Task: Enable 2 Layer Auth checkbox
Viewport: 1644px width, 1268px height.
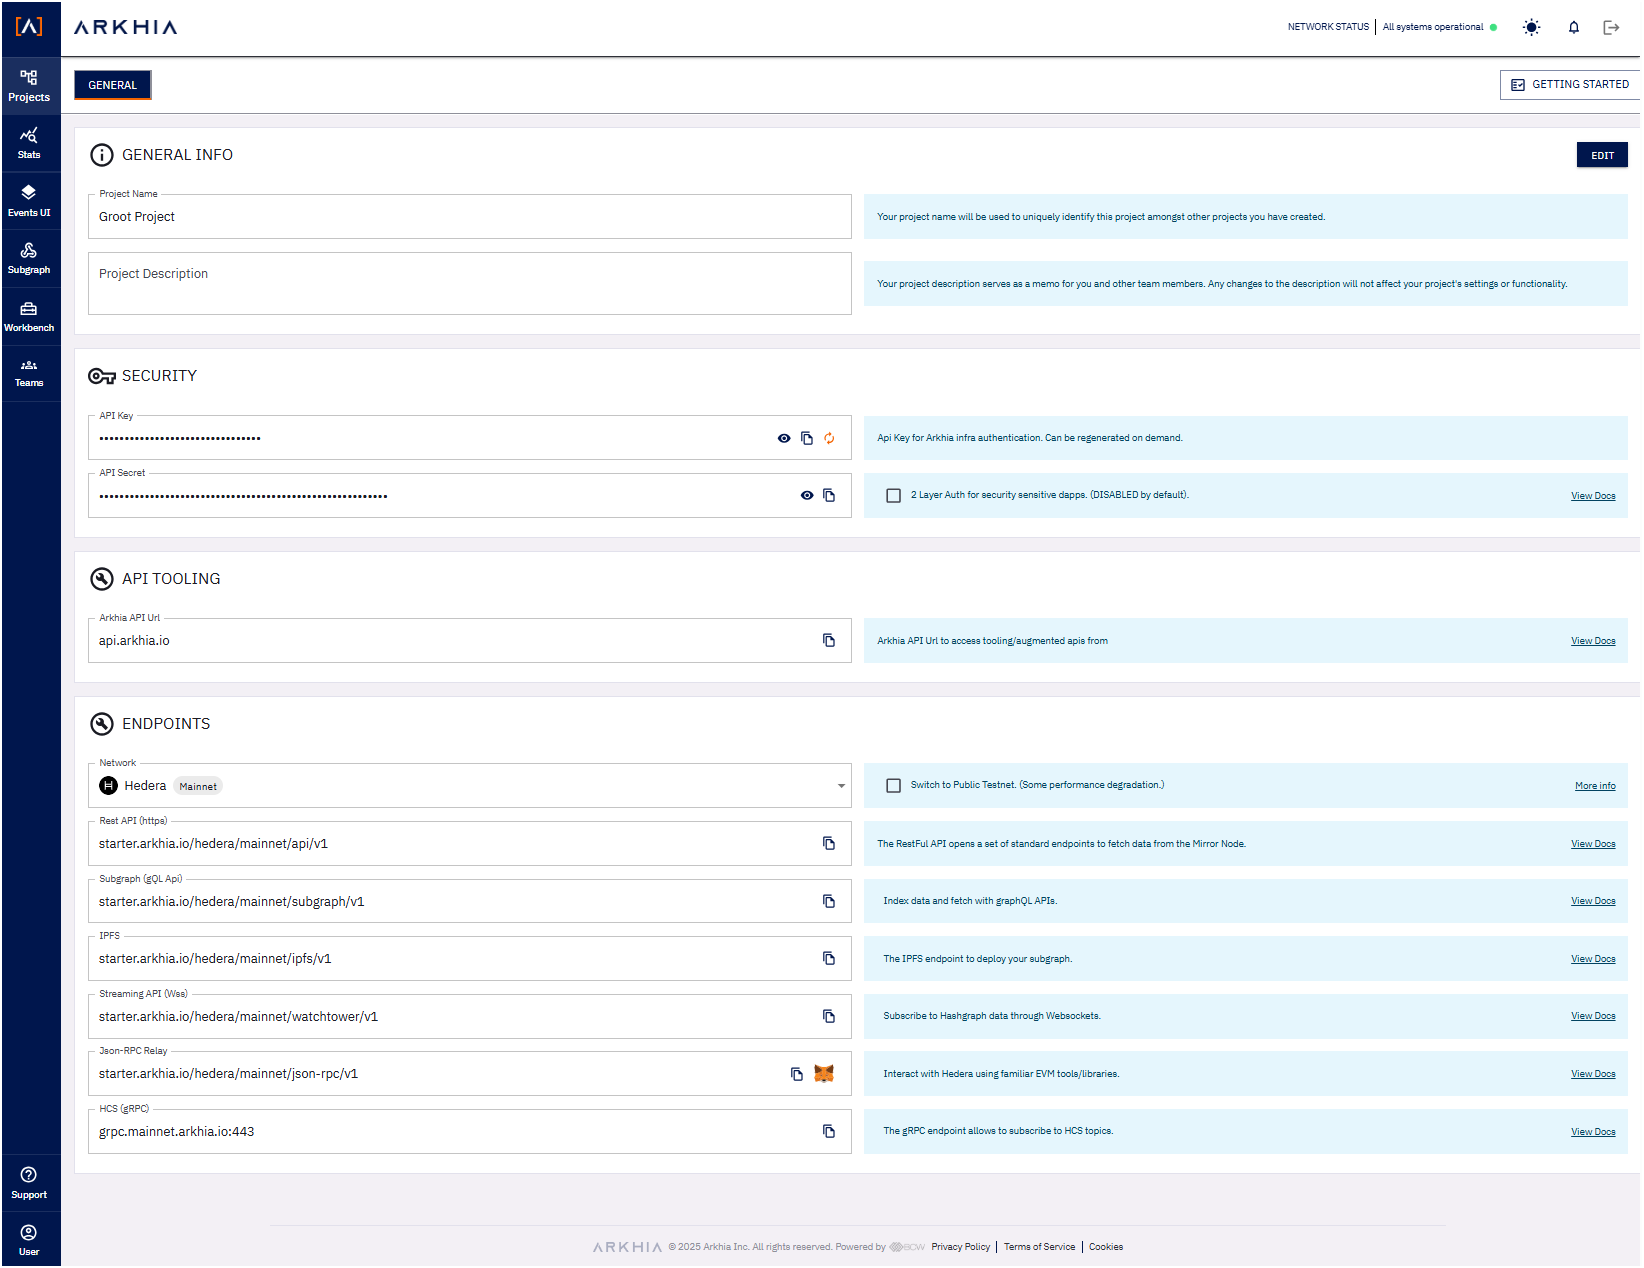Action: tap(894, 495)
